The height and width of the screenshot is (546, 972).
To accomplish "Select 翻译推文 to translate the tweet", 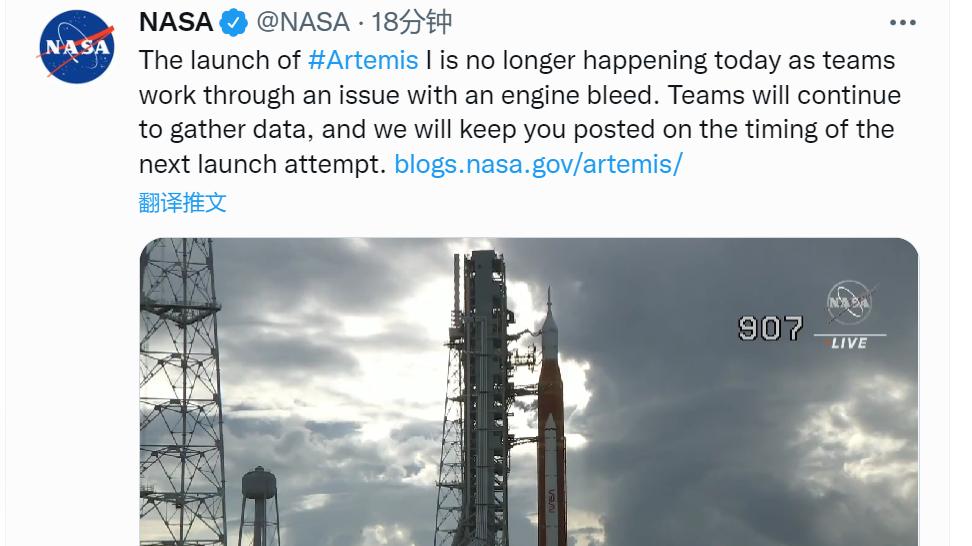I will [182, 203].
